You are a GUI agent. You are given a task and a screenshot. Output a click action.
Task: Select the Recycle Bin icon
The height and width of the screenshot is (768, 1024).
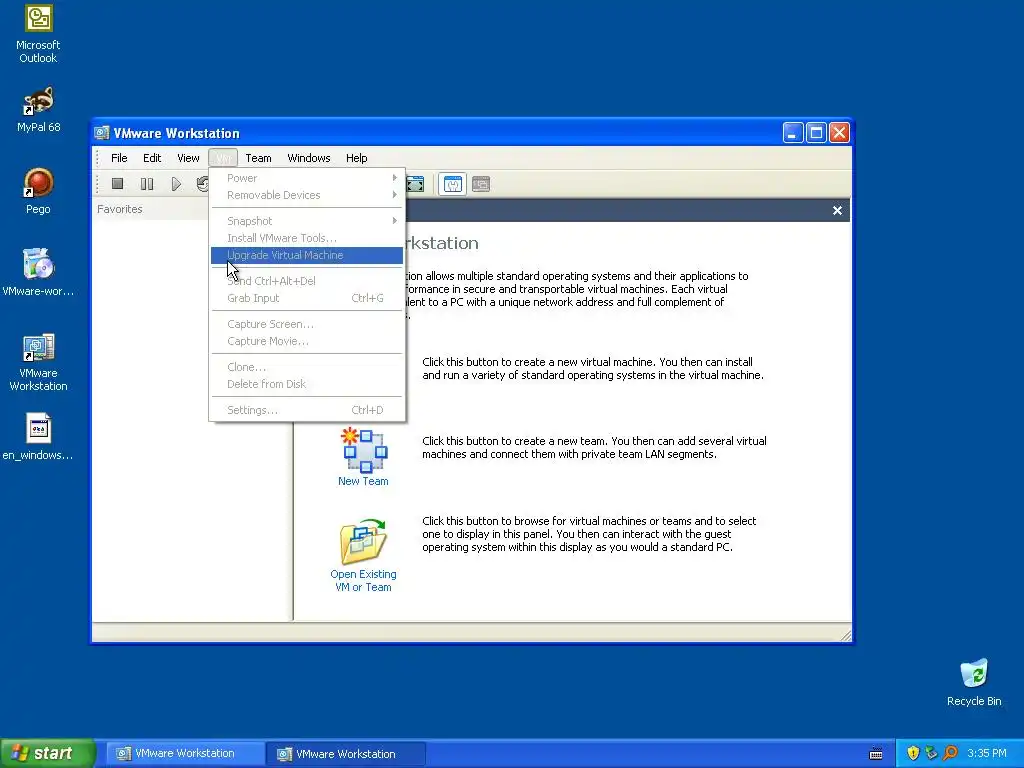pyautogui.click(x=974, y=674)
